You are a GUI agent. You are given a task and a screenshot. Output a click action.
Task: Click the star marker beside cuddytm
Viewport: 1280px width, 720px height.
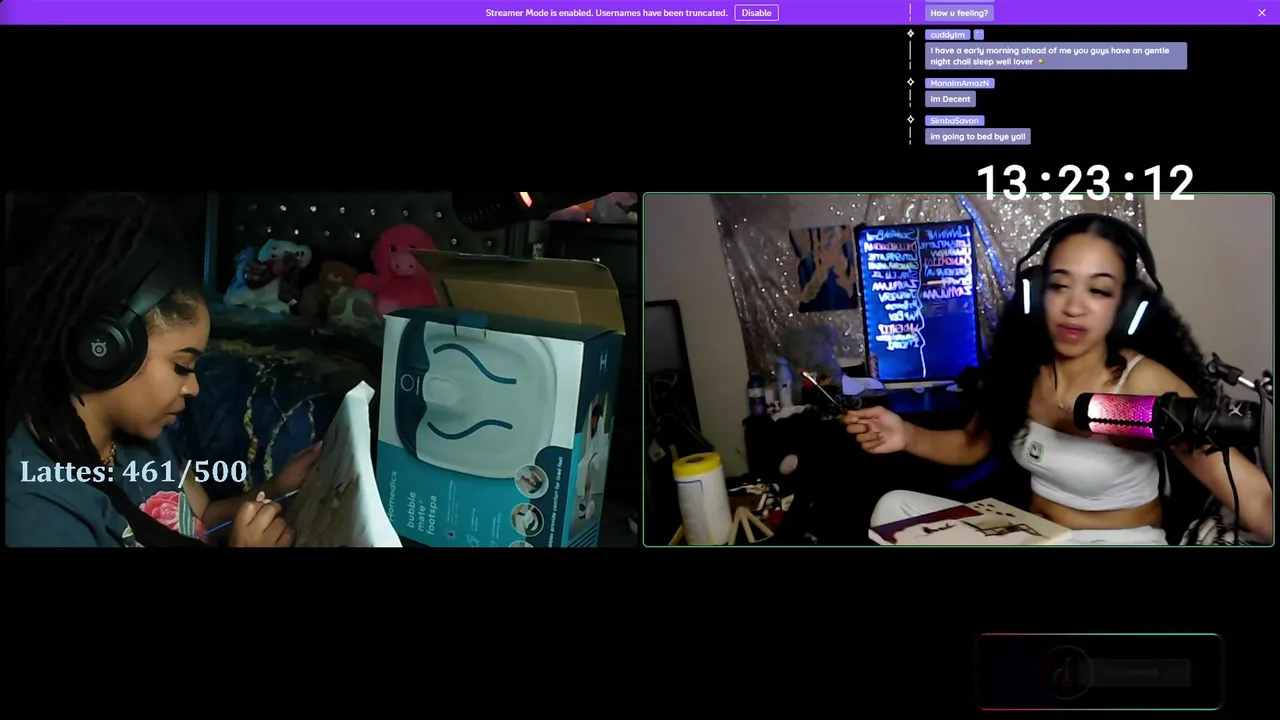(x=910, y=34)
